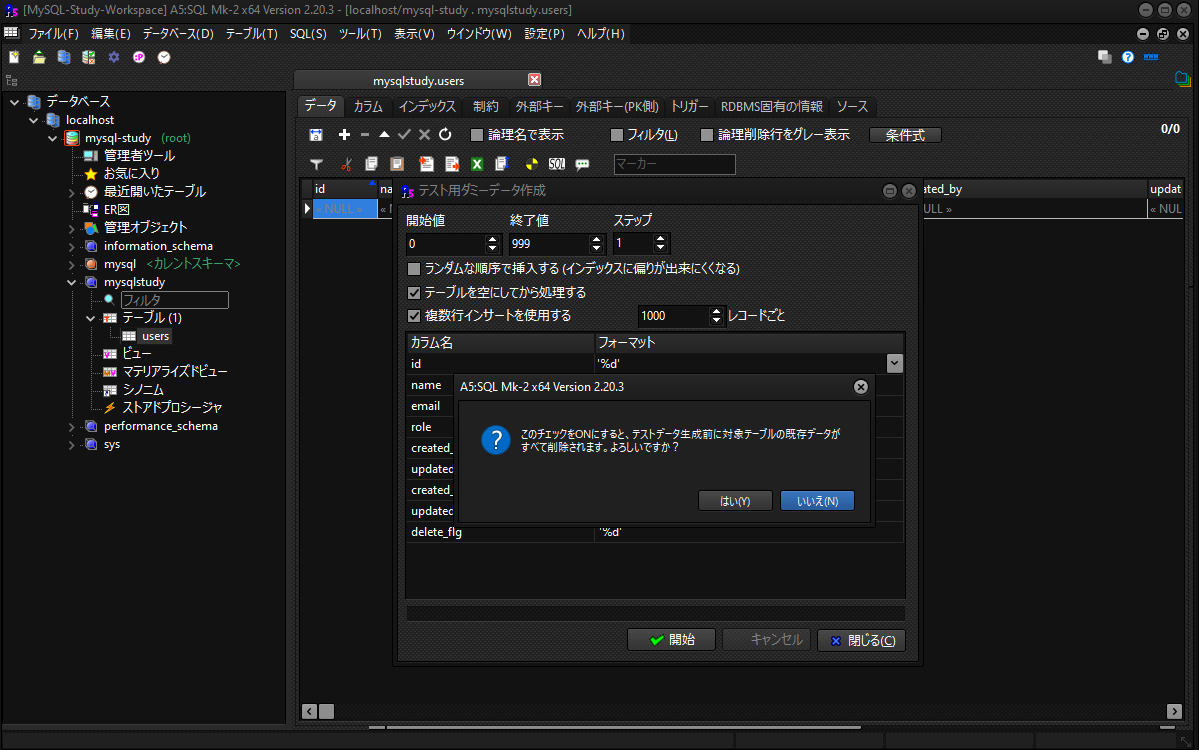
Task: Click はい(Y) in the confirmation dialog
Action: click(x=735, y=501)
